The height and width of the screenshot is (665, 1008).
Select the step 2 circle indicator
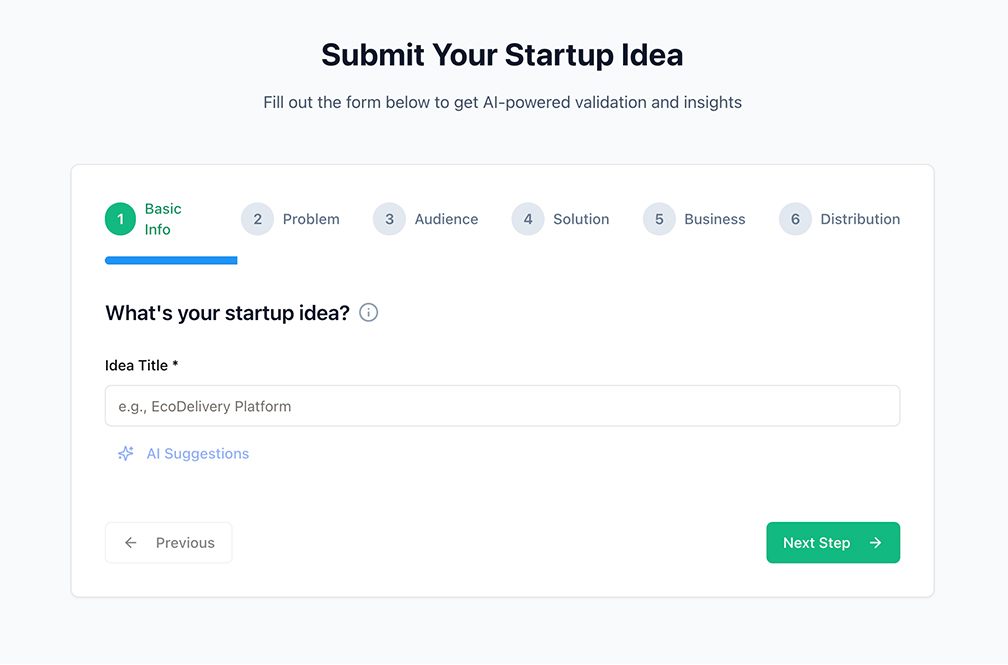[x=257, y=219]
